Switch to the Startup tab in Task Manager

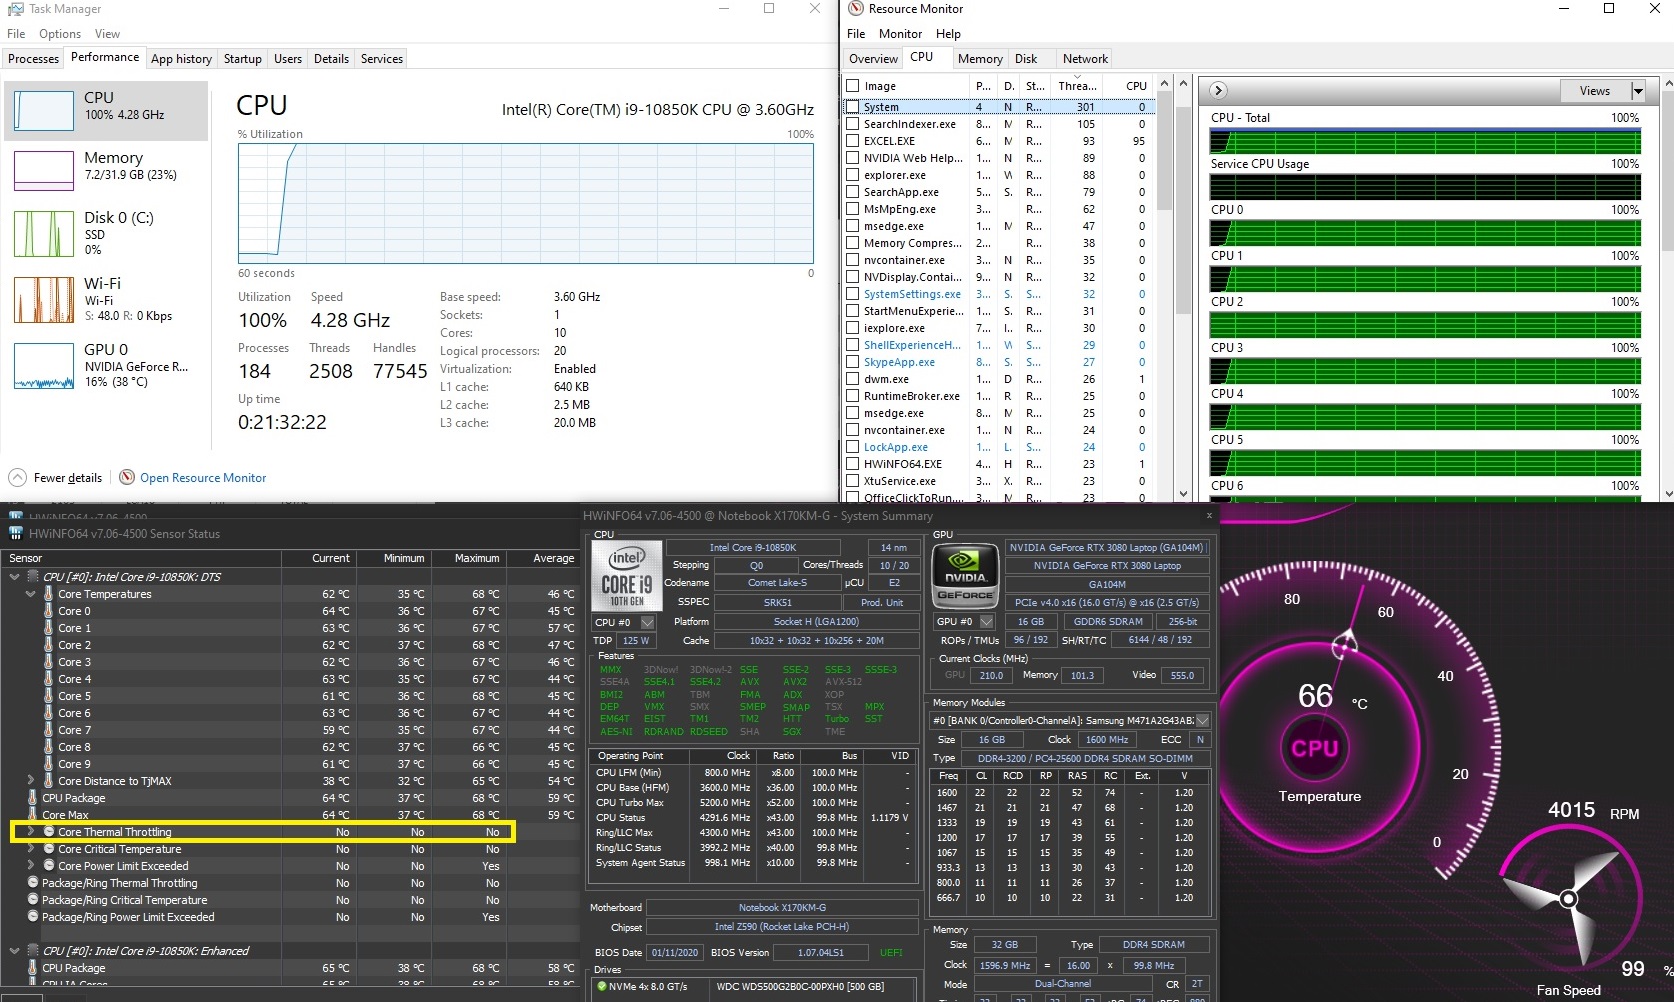pos(242,59)
